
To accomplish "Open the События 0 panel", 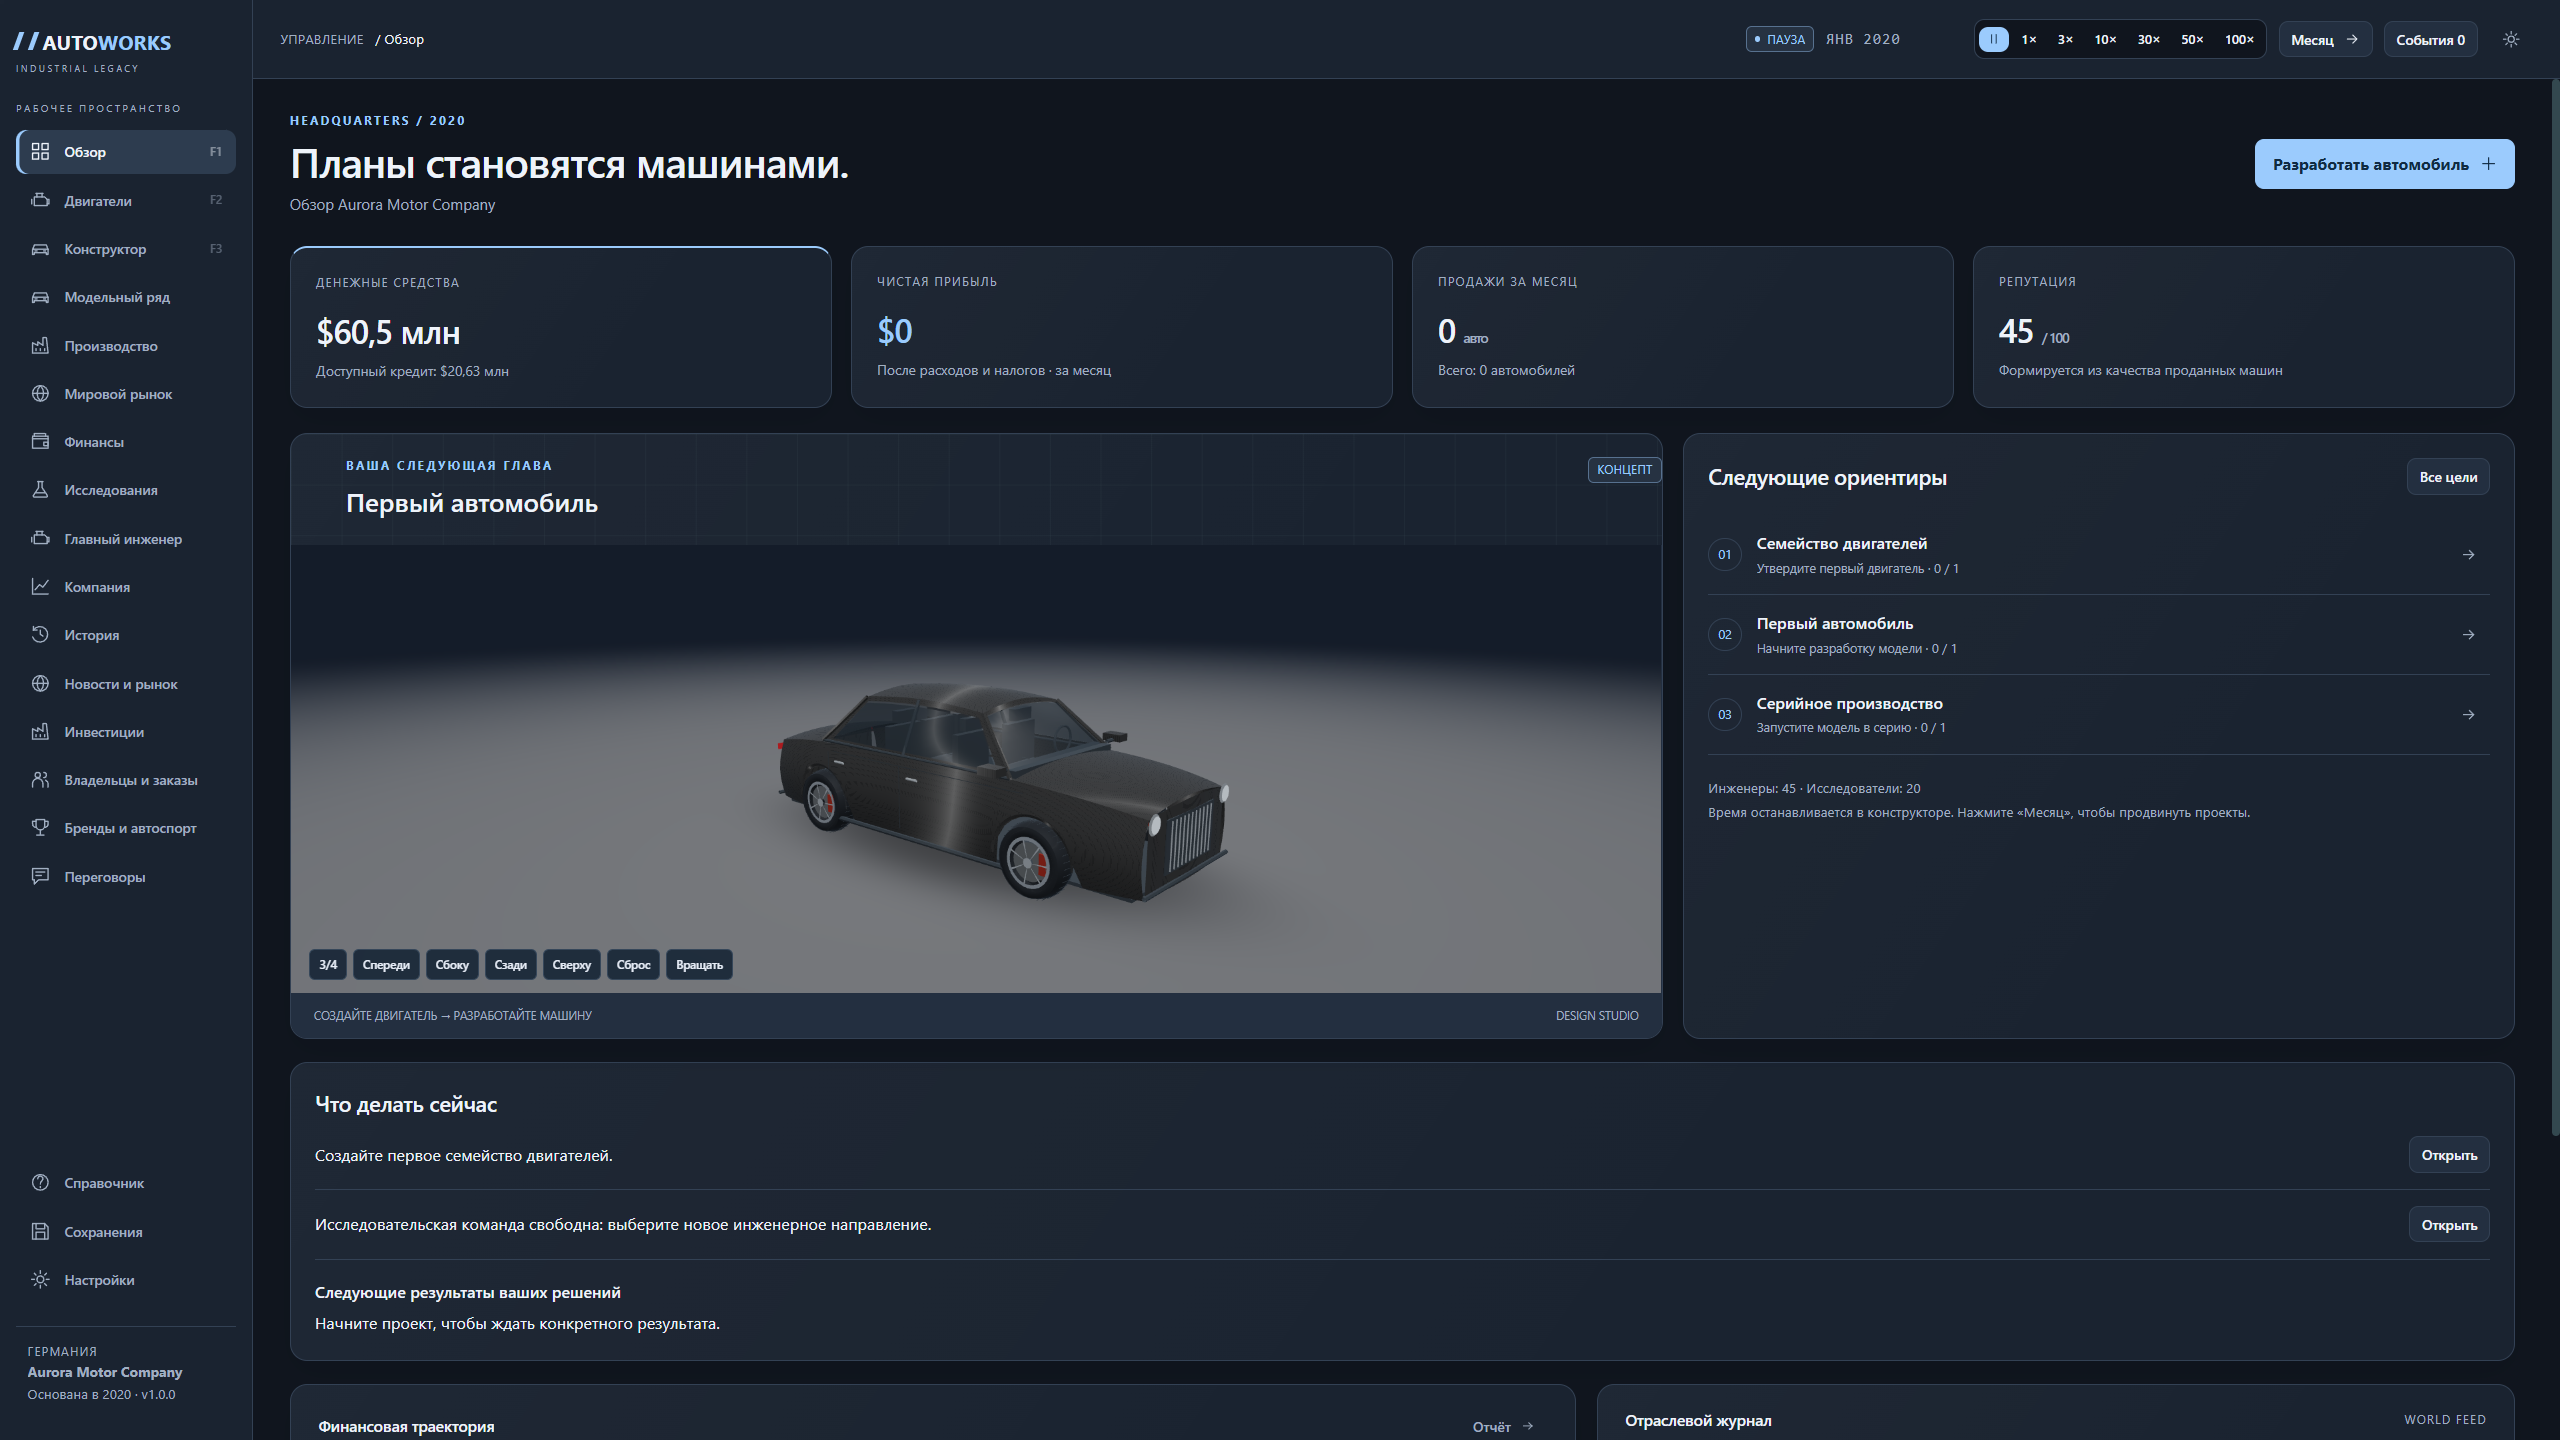I will pos(2430,40).
